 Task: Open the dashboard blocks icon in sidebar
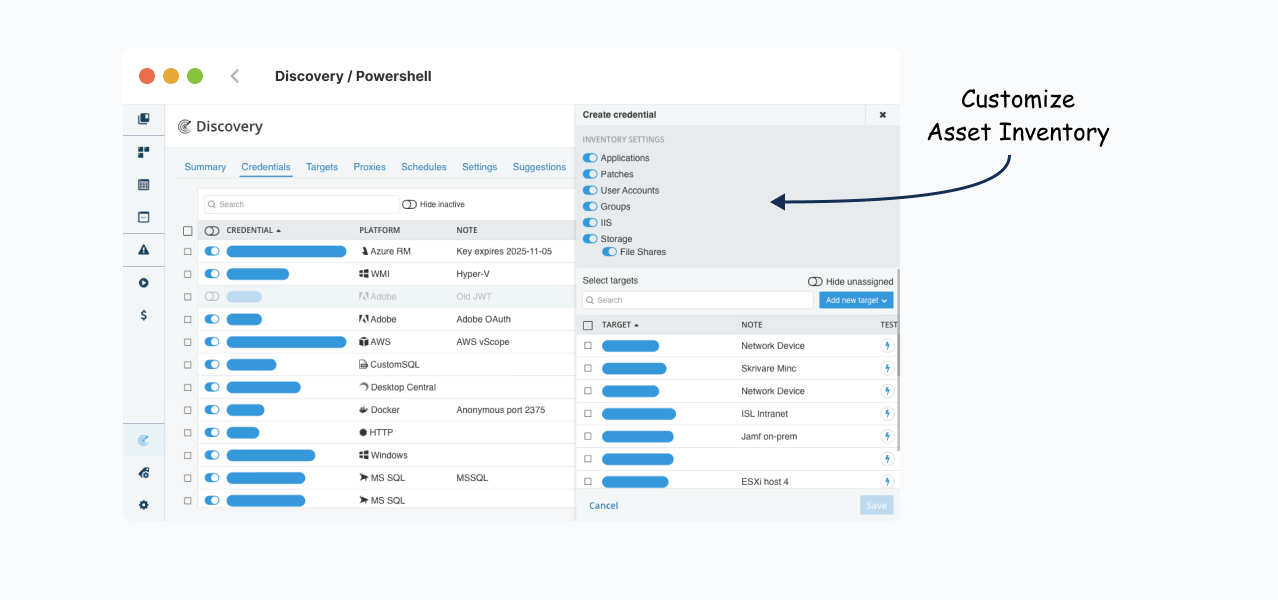tap(144, 152)
